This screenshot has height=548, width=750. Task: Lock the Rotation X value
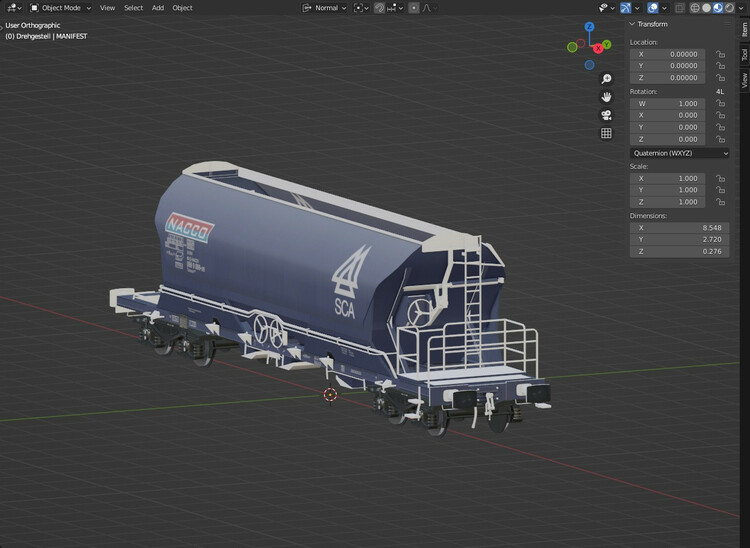click(720, 115)
